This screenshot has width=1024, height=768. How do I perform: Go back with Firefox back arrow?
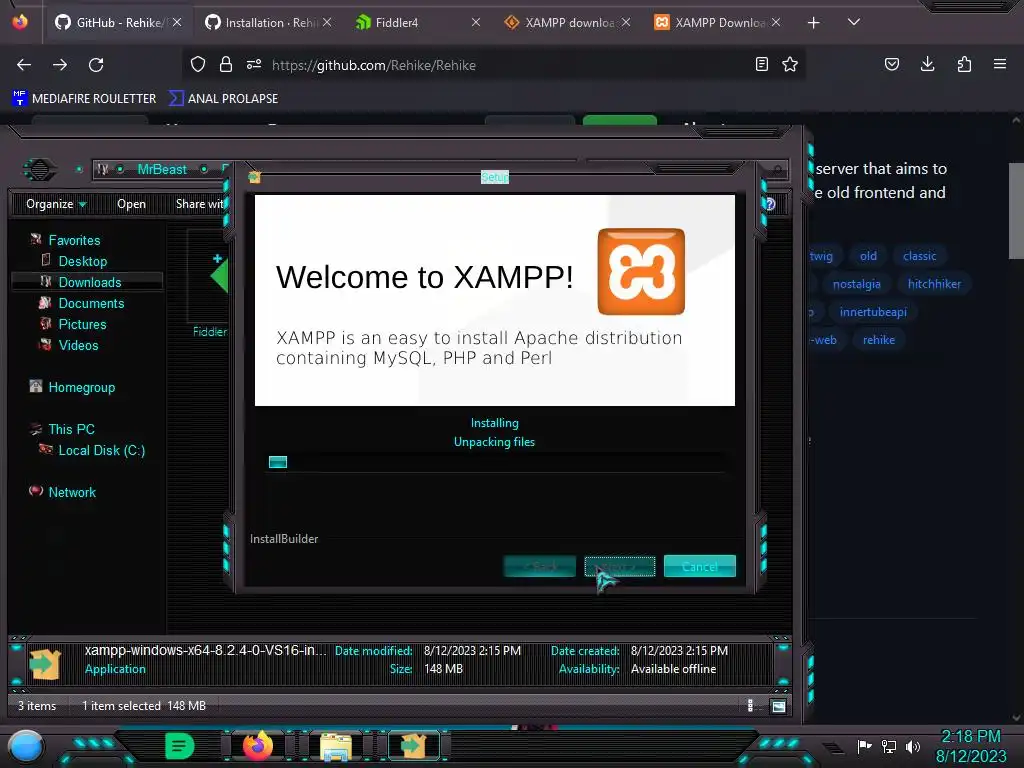point(24,65)
